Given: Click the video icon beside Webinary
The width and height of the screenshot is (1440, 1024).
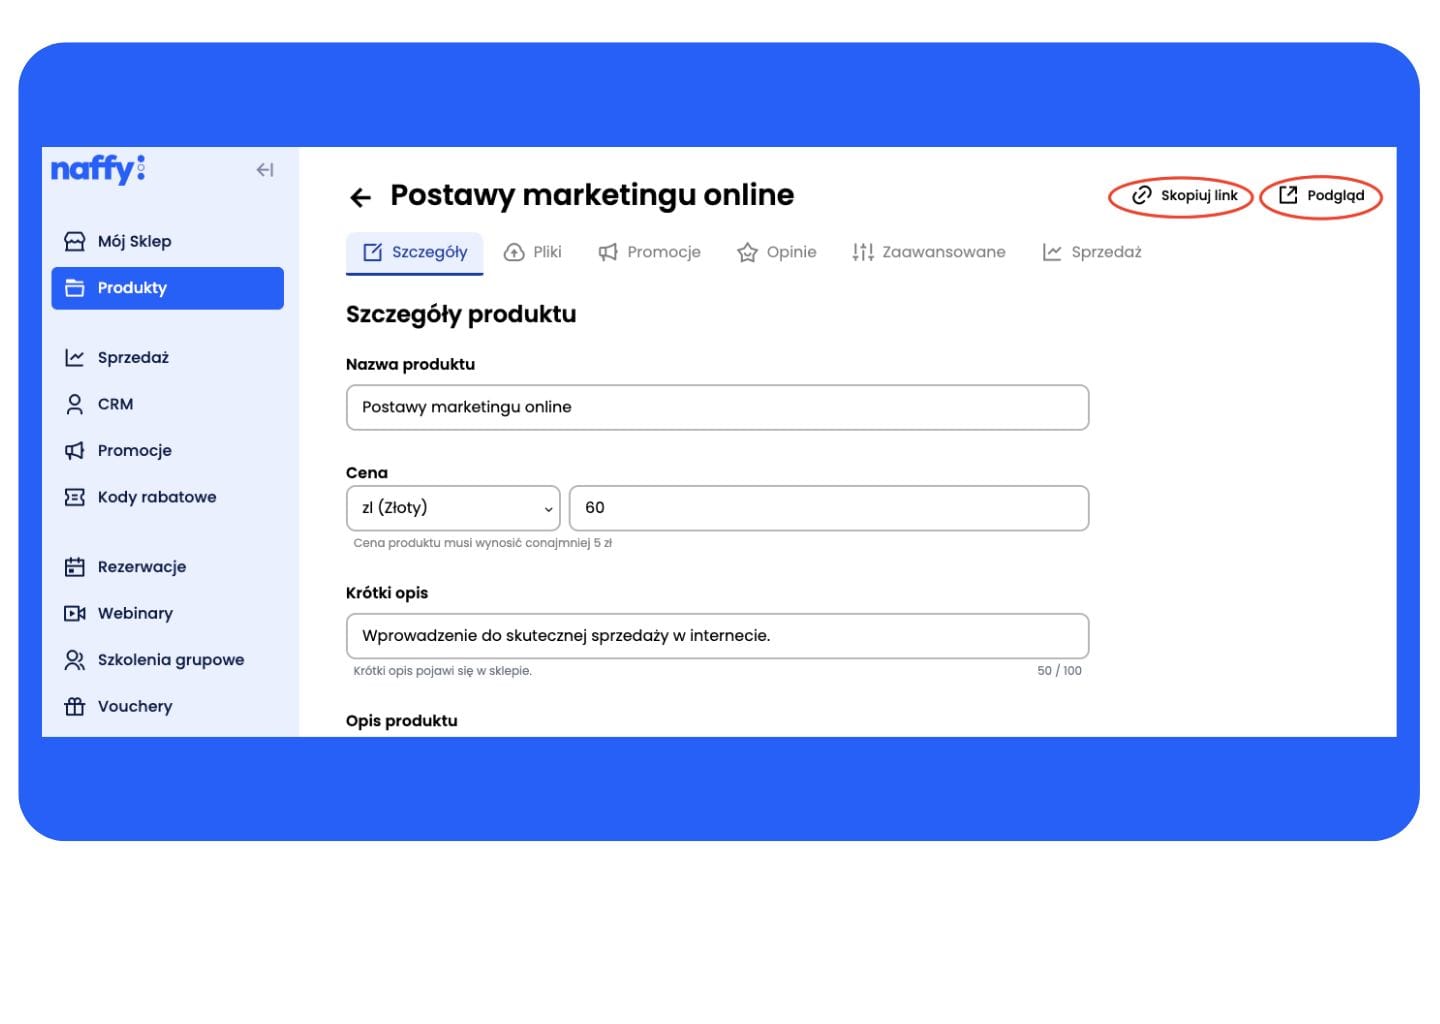Looking at the screenshot, I should [x=75, y=613].
